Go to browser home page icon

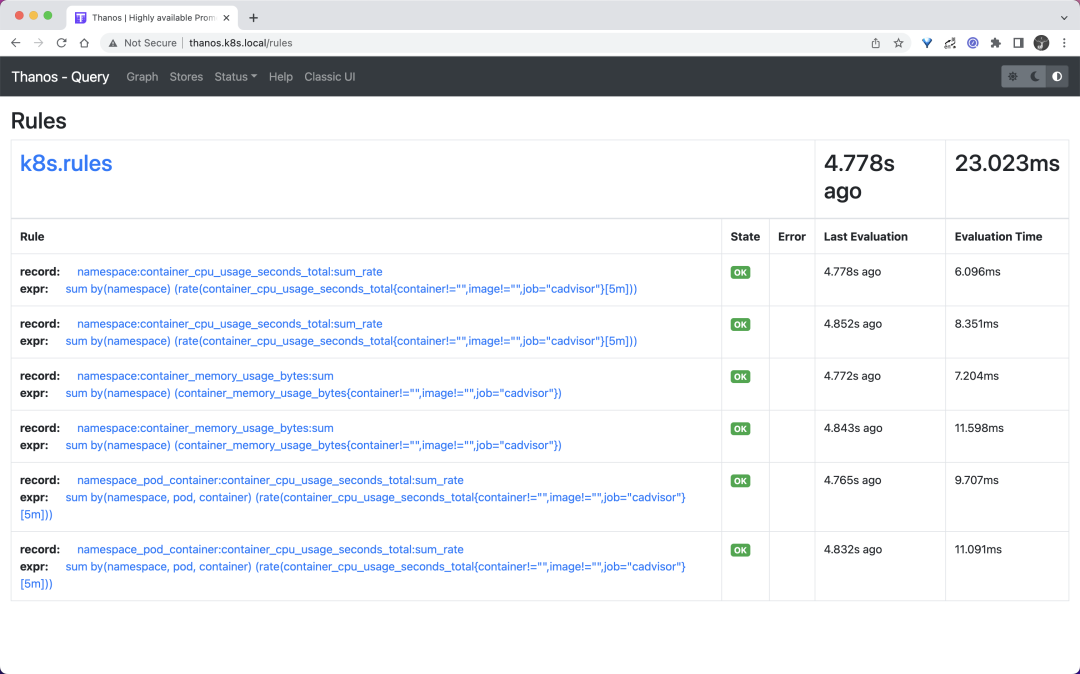click(84, 43)
